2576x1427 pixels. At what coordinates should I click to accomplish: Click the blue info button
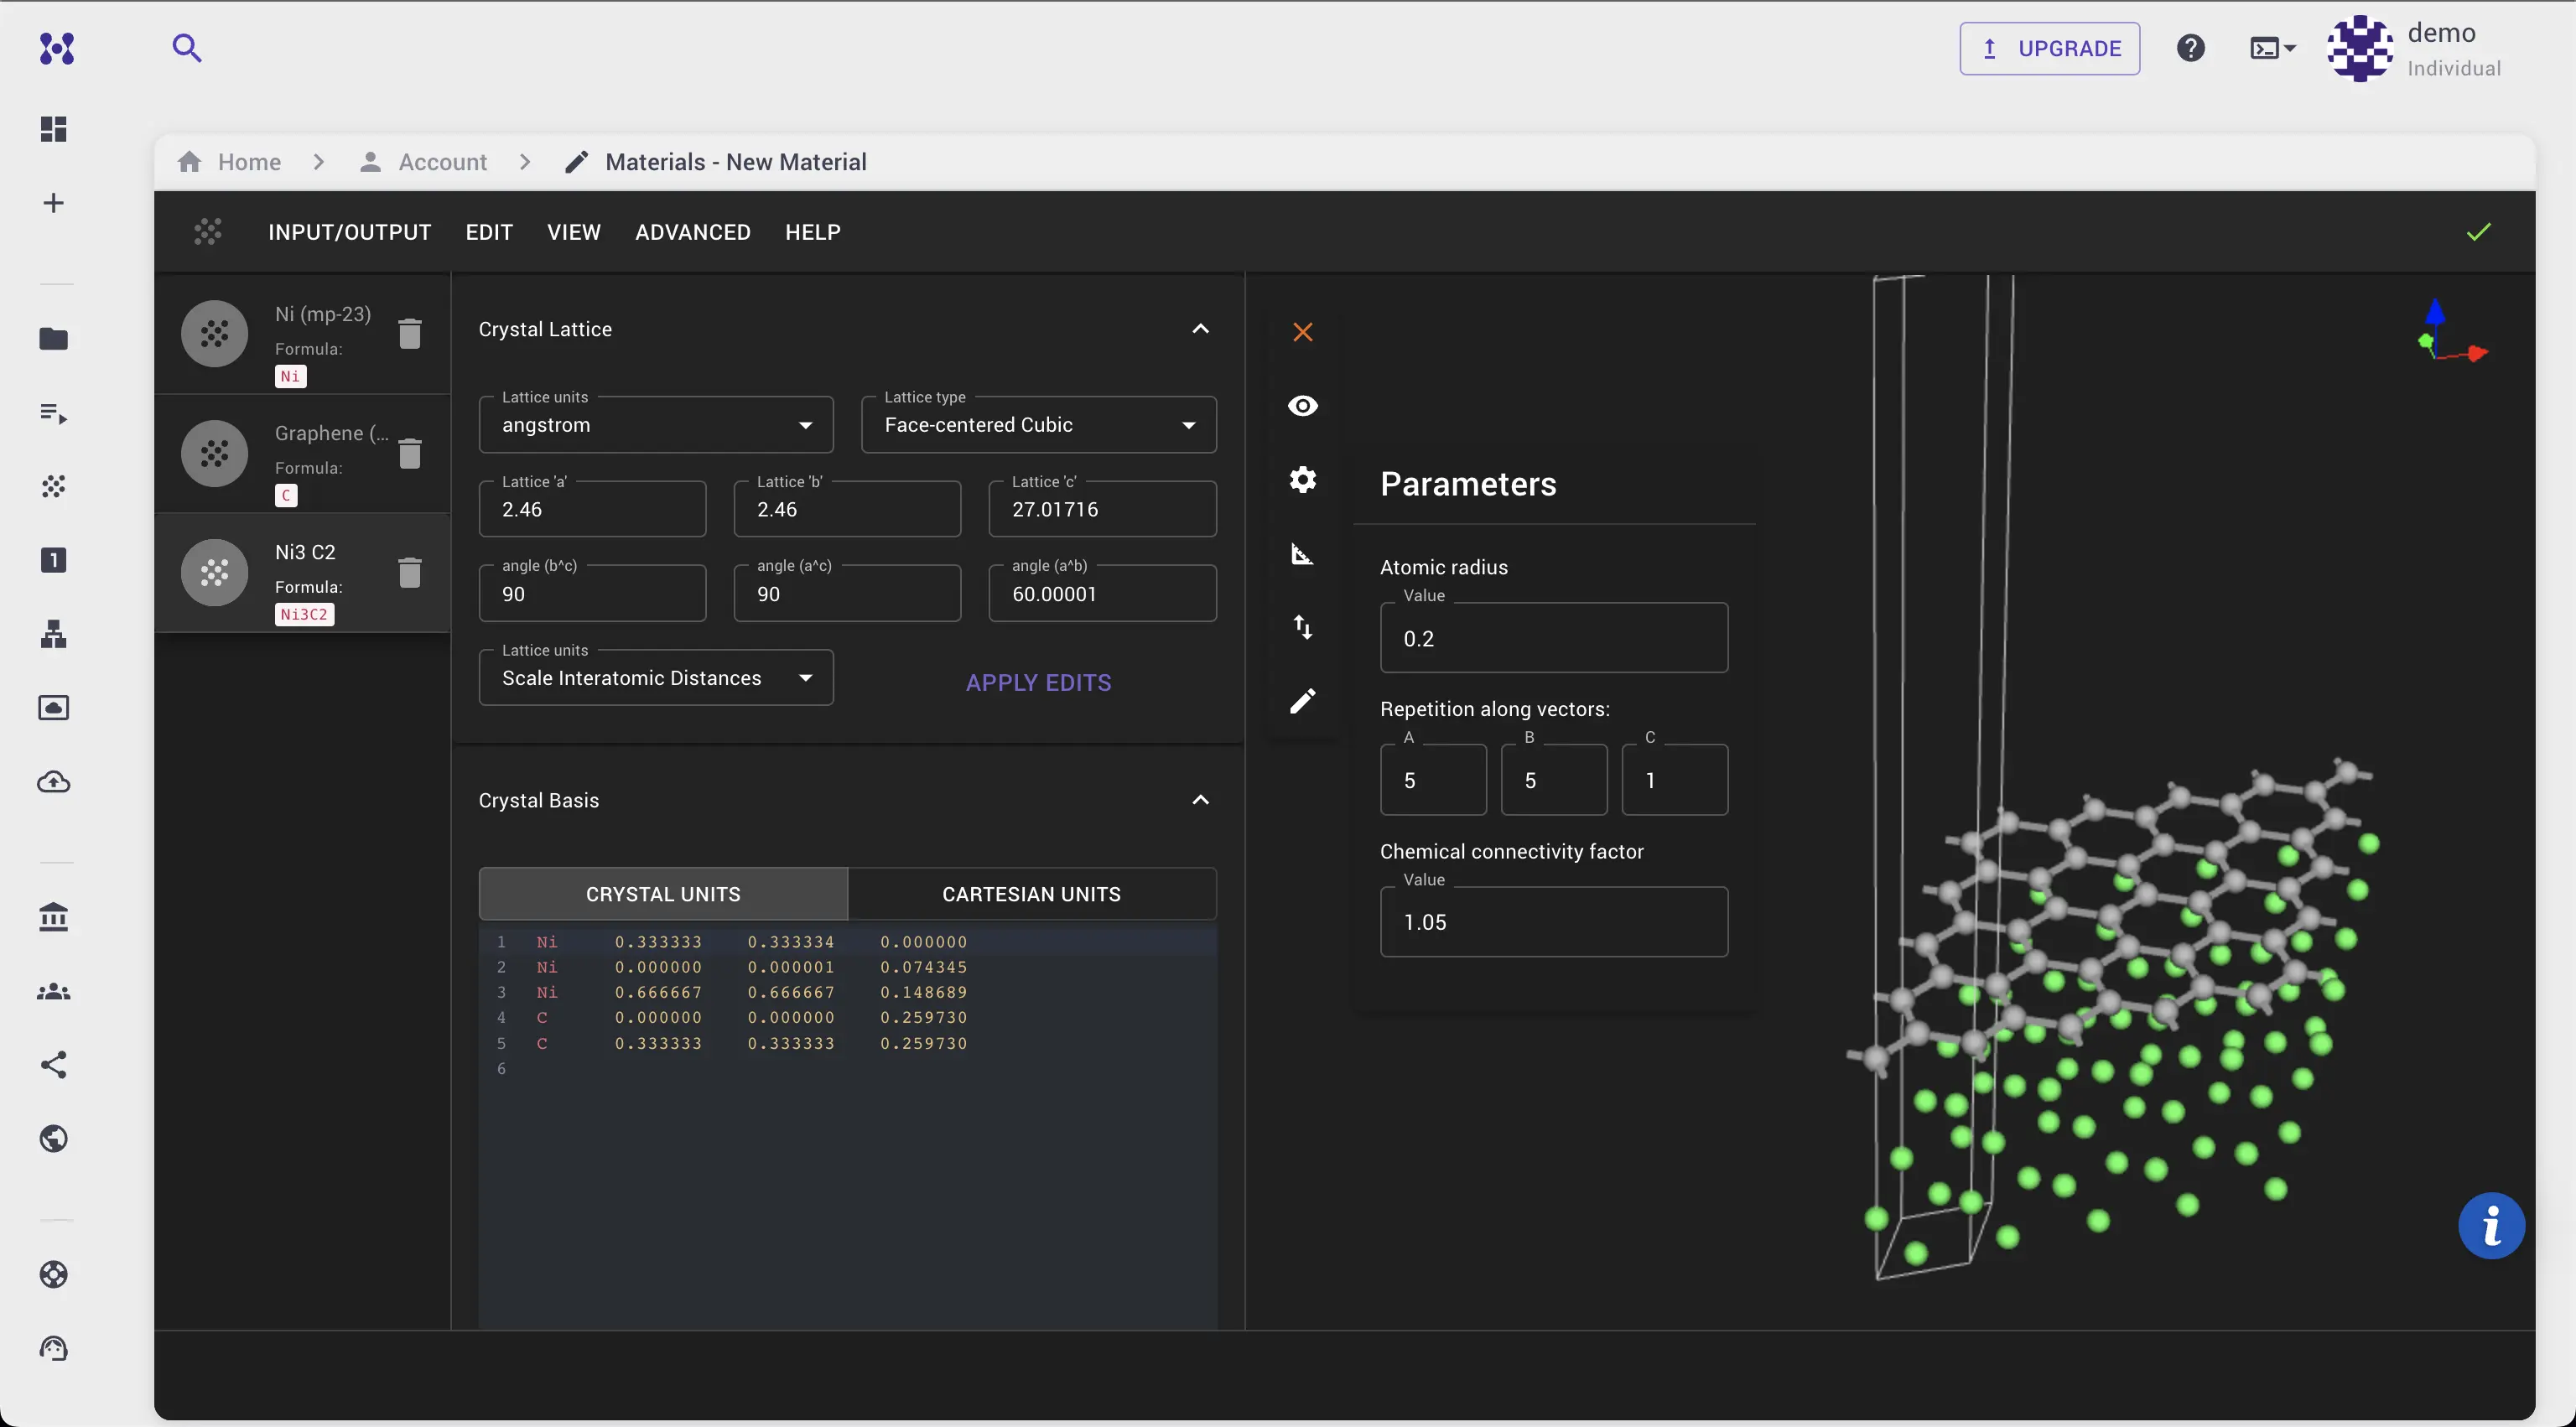[x=2491, y=1226]
